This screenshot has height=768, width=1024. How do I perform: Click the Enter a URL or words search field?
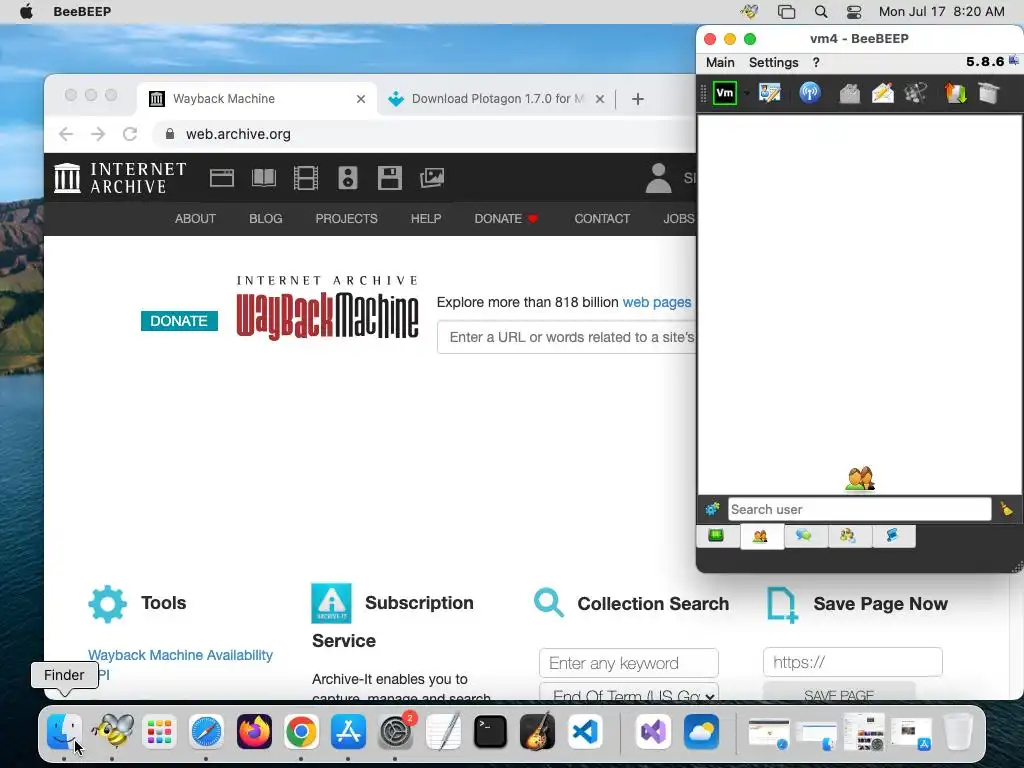pos(567,337)
